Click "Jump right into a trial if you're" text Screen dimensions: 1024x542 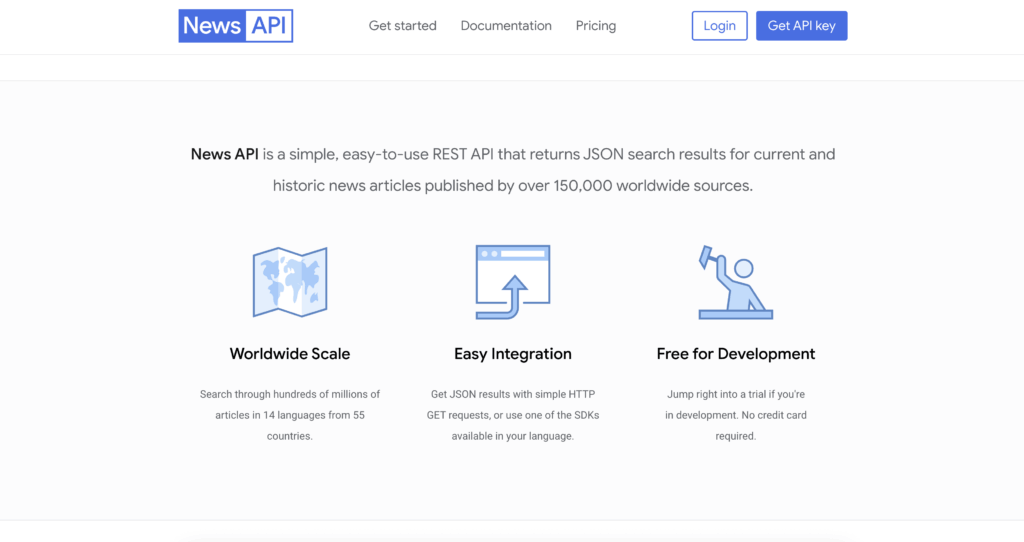(735, 394)
